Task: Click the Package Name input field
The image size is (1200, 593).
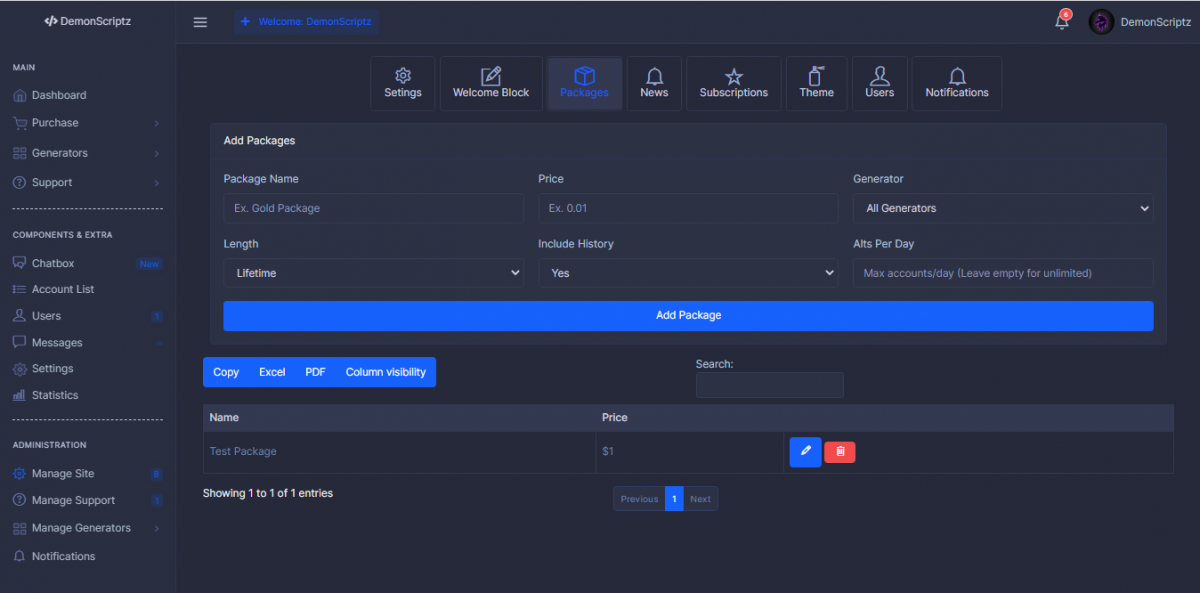Action: coord(373,208)
